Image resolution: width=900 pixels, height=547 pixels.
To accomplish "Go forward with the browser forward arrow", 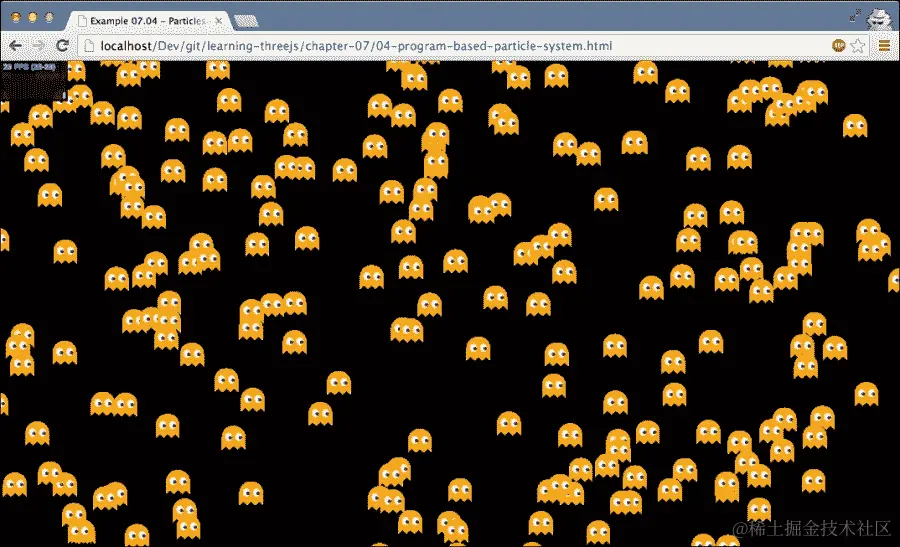I will coord(38,46).
